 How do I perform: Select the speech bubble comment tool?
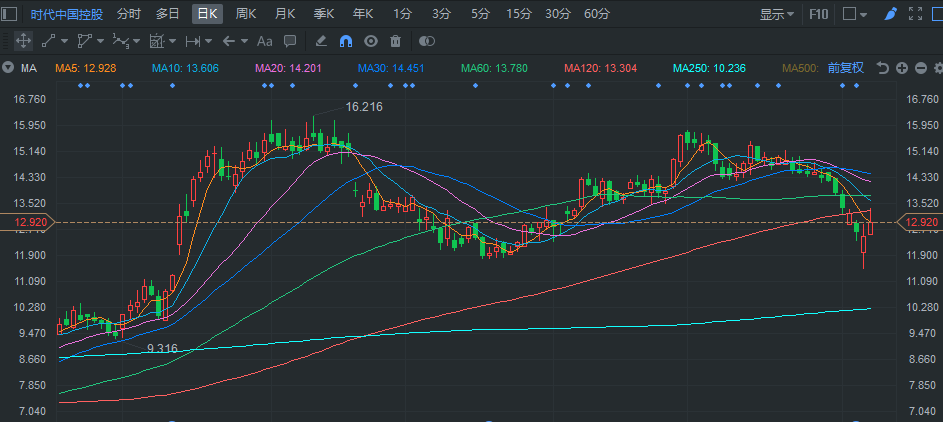click(x=290, y=41)
